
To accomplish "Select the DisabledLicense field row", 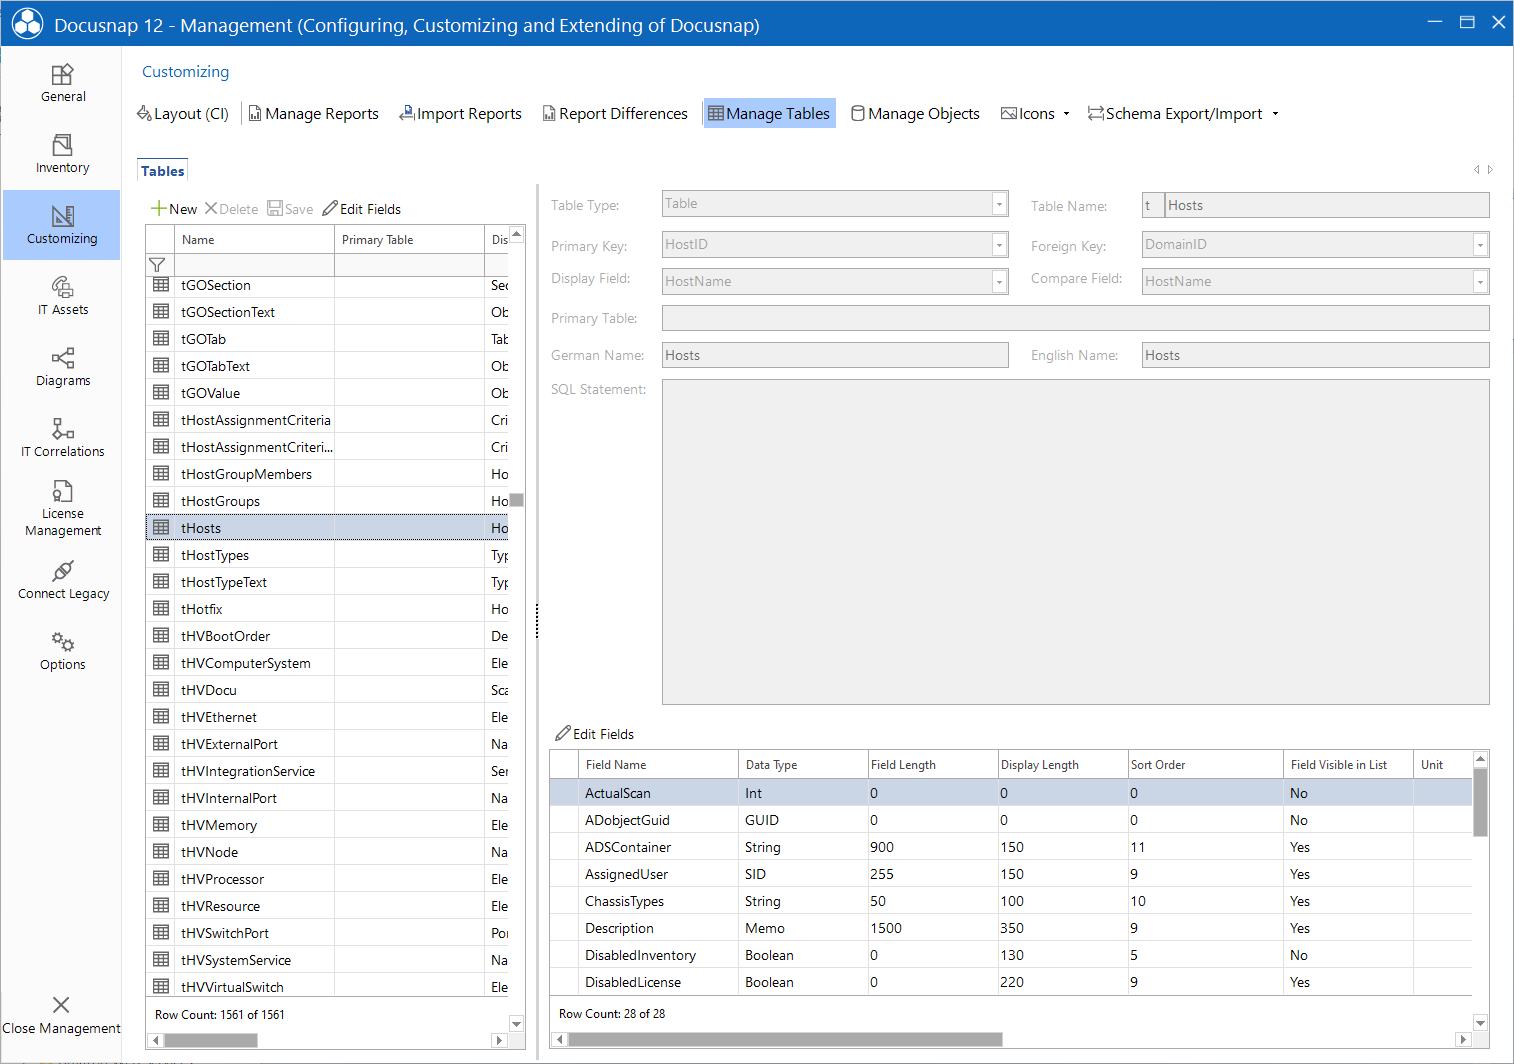I will [x=1011, y=982].
